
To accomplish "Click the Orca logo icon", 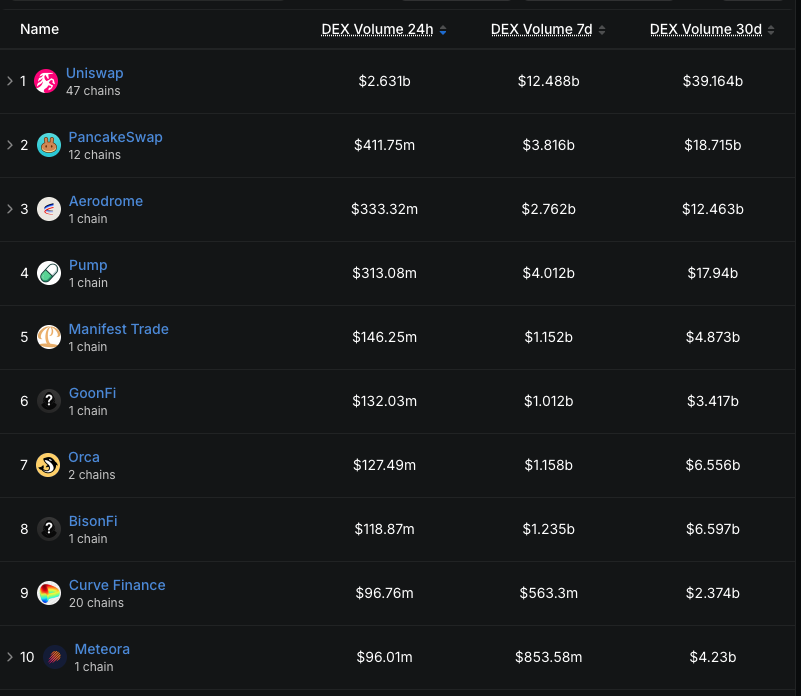I will [x=48, y=465].
